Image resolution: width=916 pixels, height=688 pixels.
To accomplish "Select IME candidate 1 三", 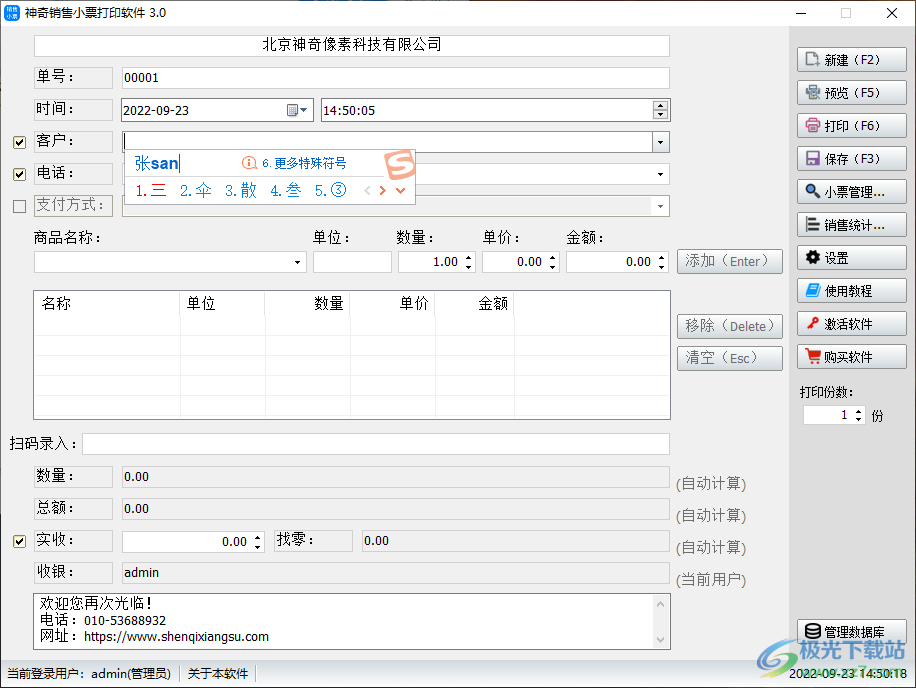I will click(151, 190).
